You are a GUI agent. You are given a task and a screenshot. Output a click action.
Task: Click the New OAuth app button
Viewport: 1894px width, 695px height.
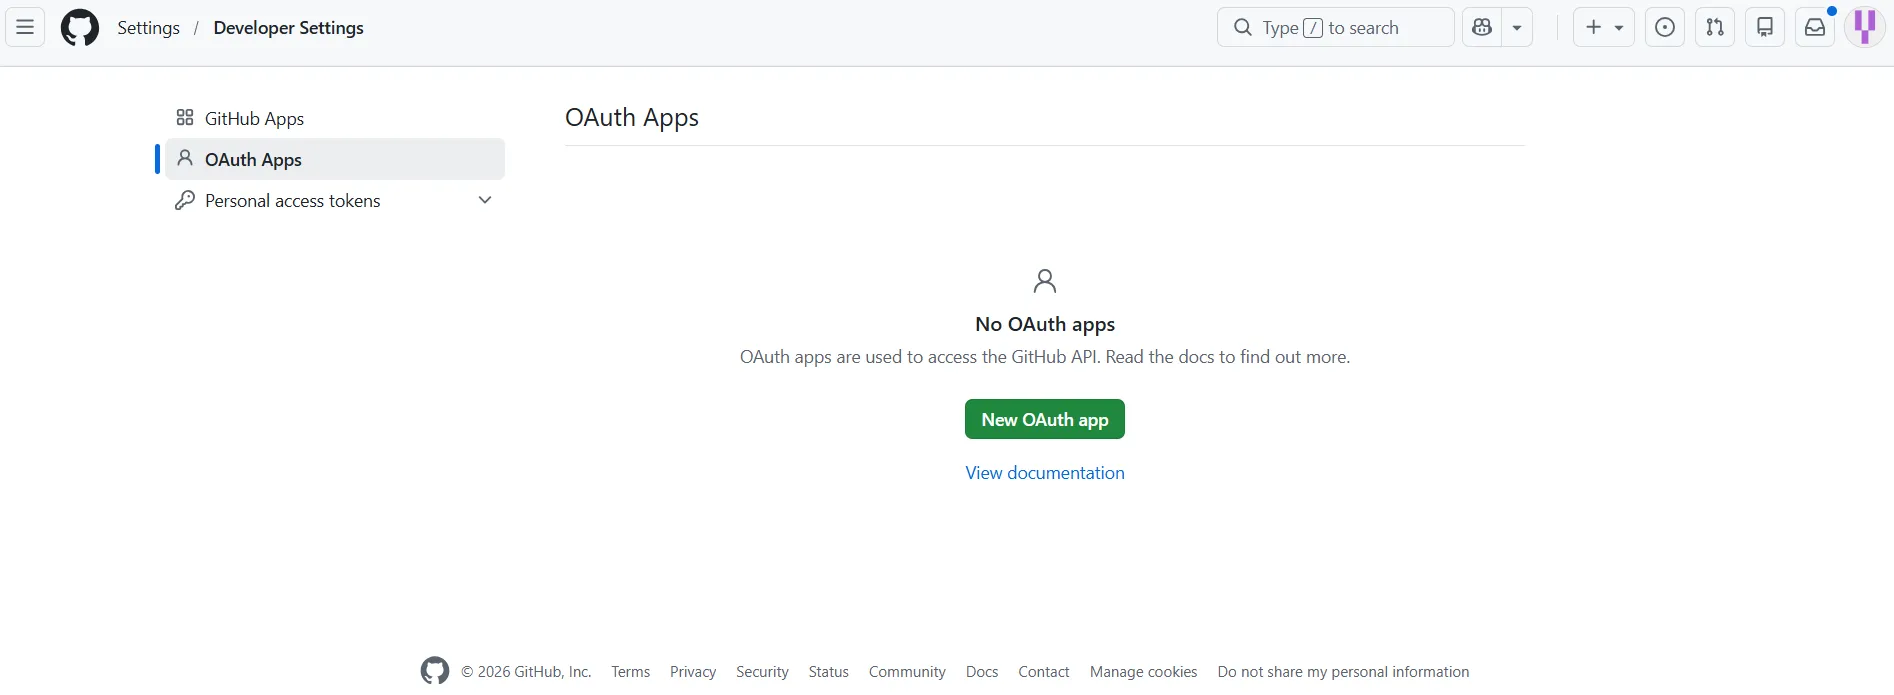[1045, 419]
